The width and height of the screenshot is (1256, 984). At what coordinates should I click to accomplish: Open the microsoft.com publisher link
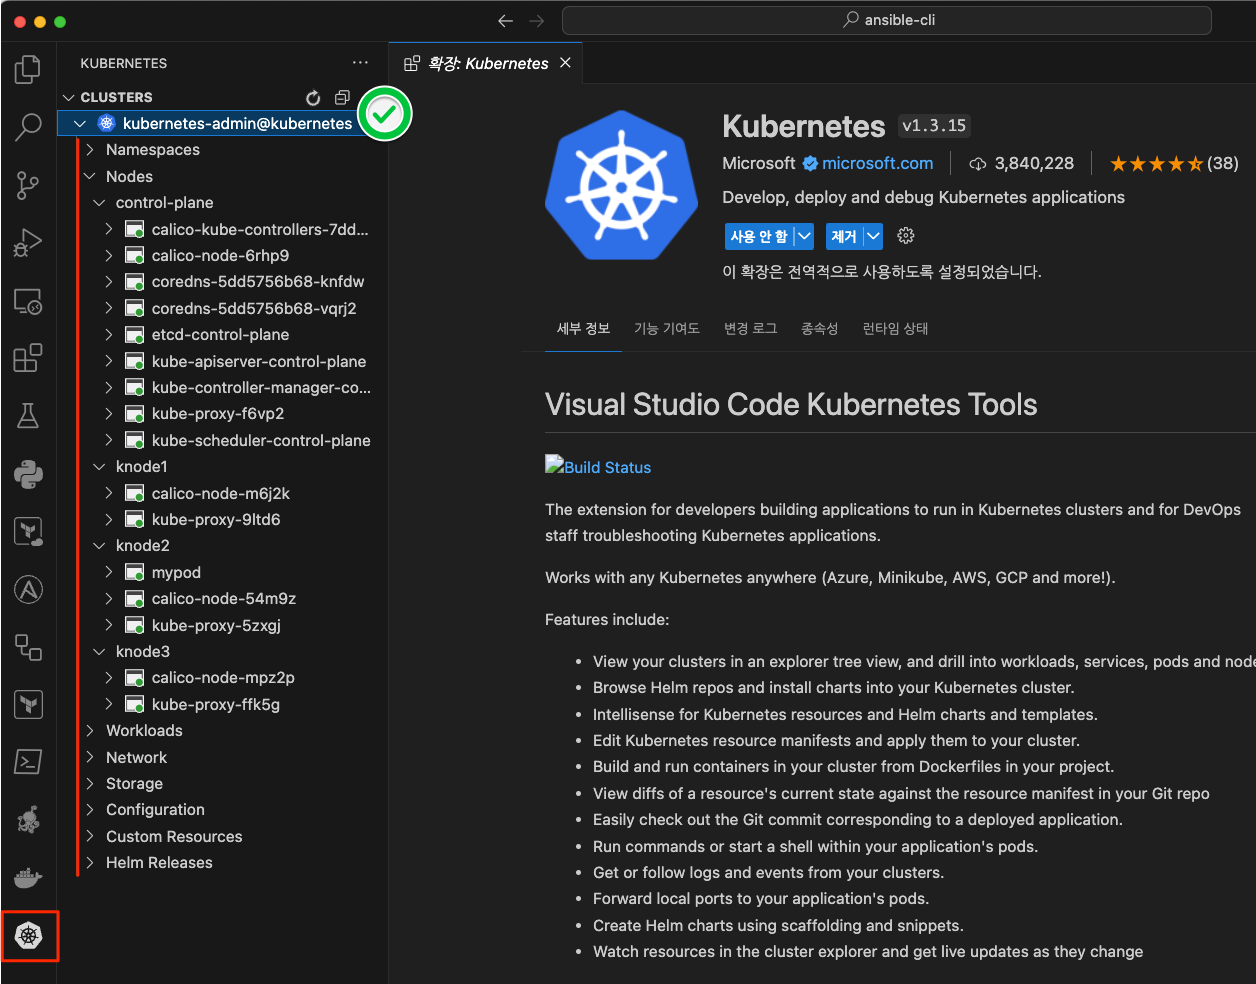click(877, 163)
